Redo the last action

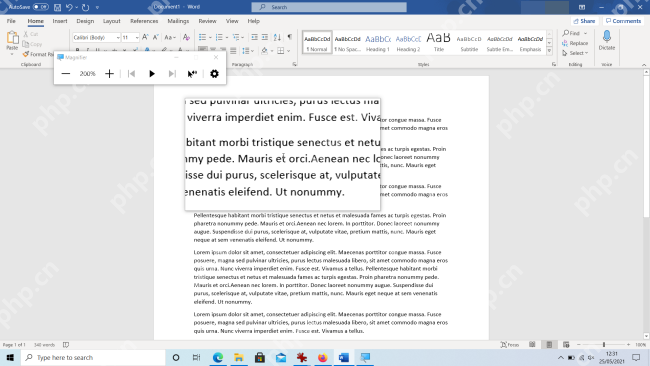(85, 7)
